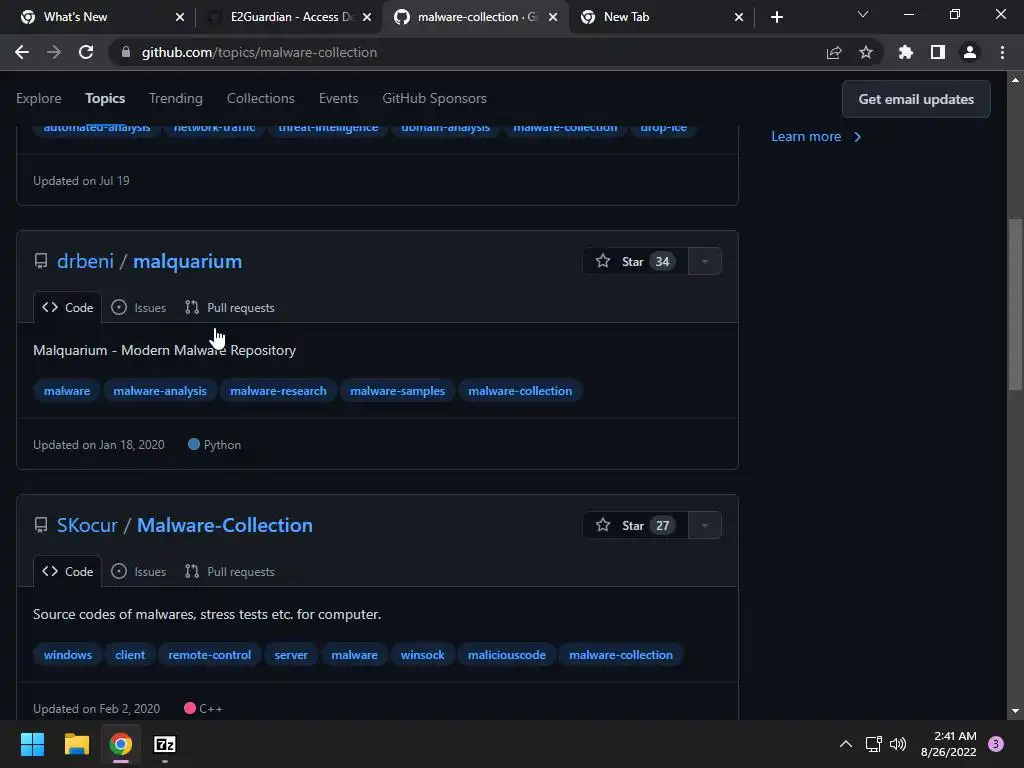The image size is (1024, 768).
Task: Click the page vertical scrollbar thumb
Action: tap(1015, 304)
